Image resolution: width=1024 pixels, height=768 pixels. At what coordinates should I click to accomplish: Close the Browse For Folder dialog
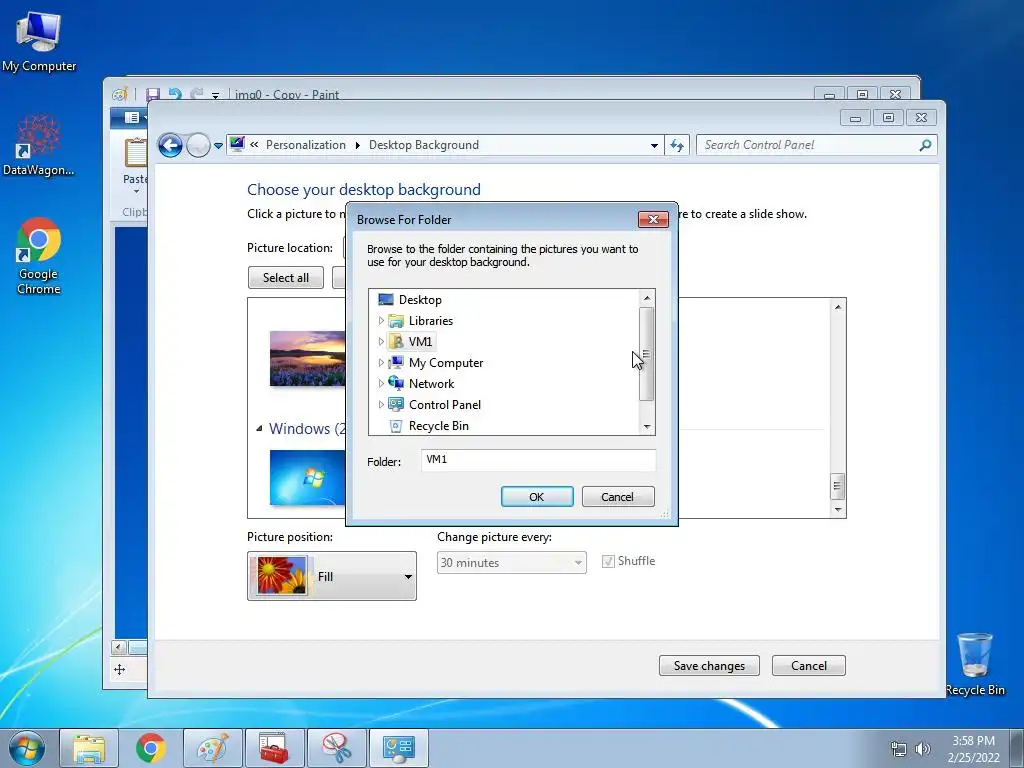[653, 219]
